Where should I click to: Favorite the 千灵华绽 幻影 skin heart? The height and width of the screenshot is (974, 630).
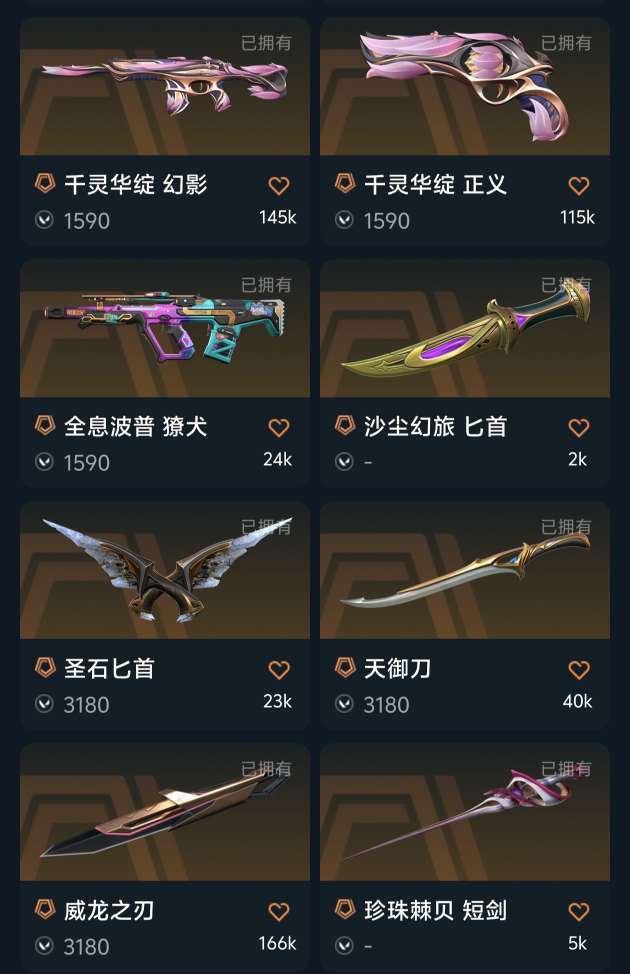(279, 185)
